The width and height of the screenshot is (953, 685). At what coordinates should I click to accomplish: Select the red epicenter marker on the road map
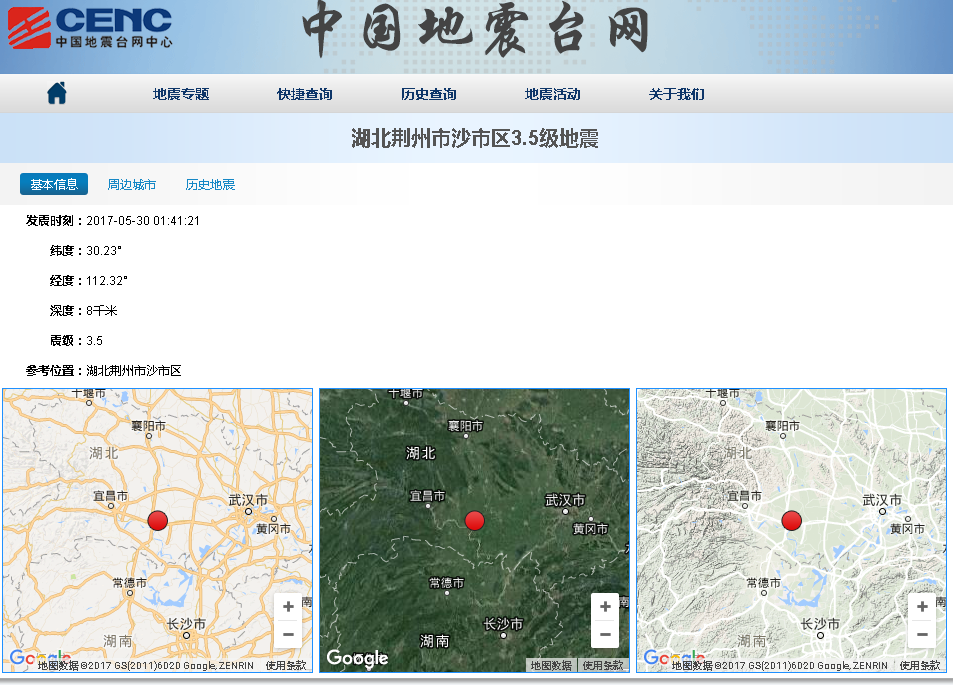[x=157, y=520]
